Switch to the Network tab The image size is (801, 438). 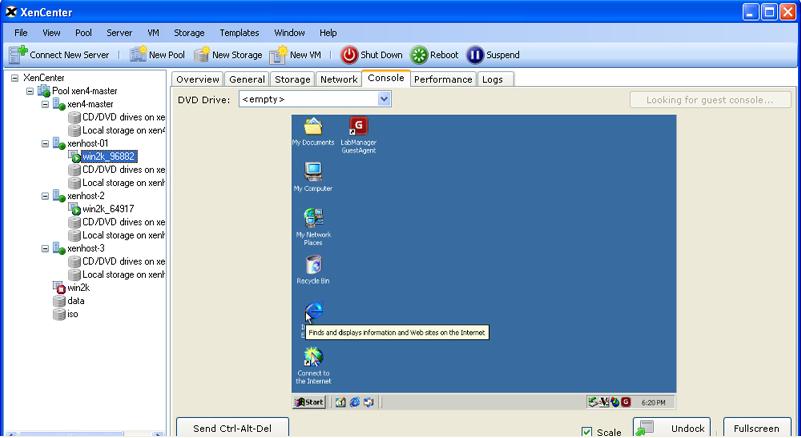(x=339, y=79)
